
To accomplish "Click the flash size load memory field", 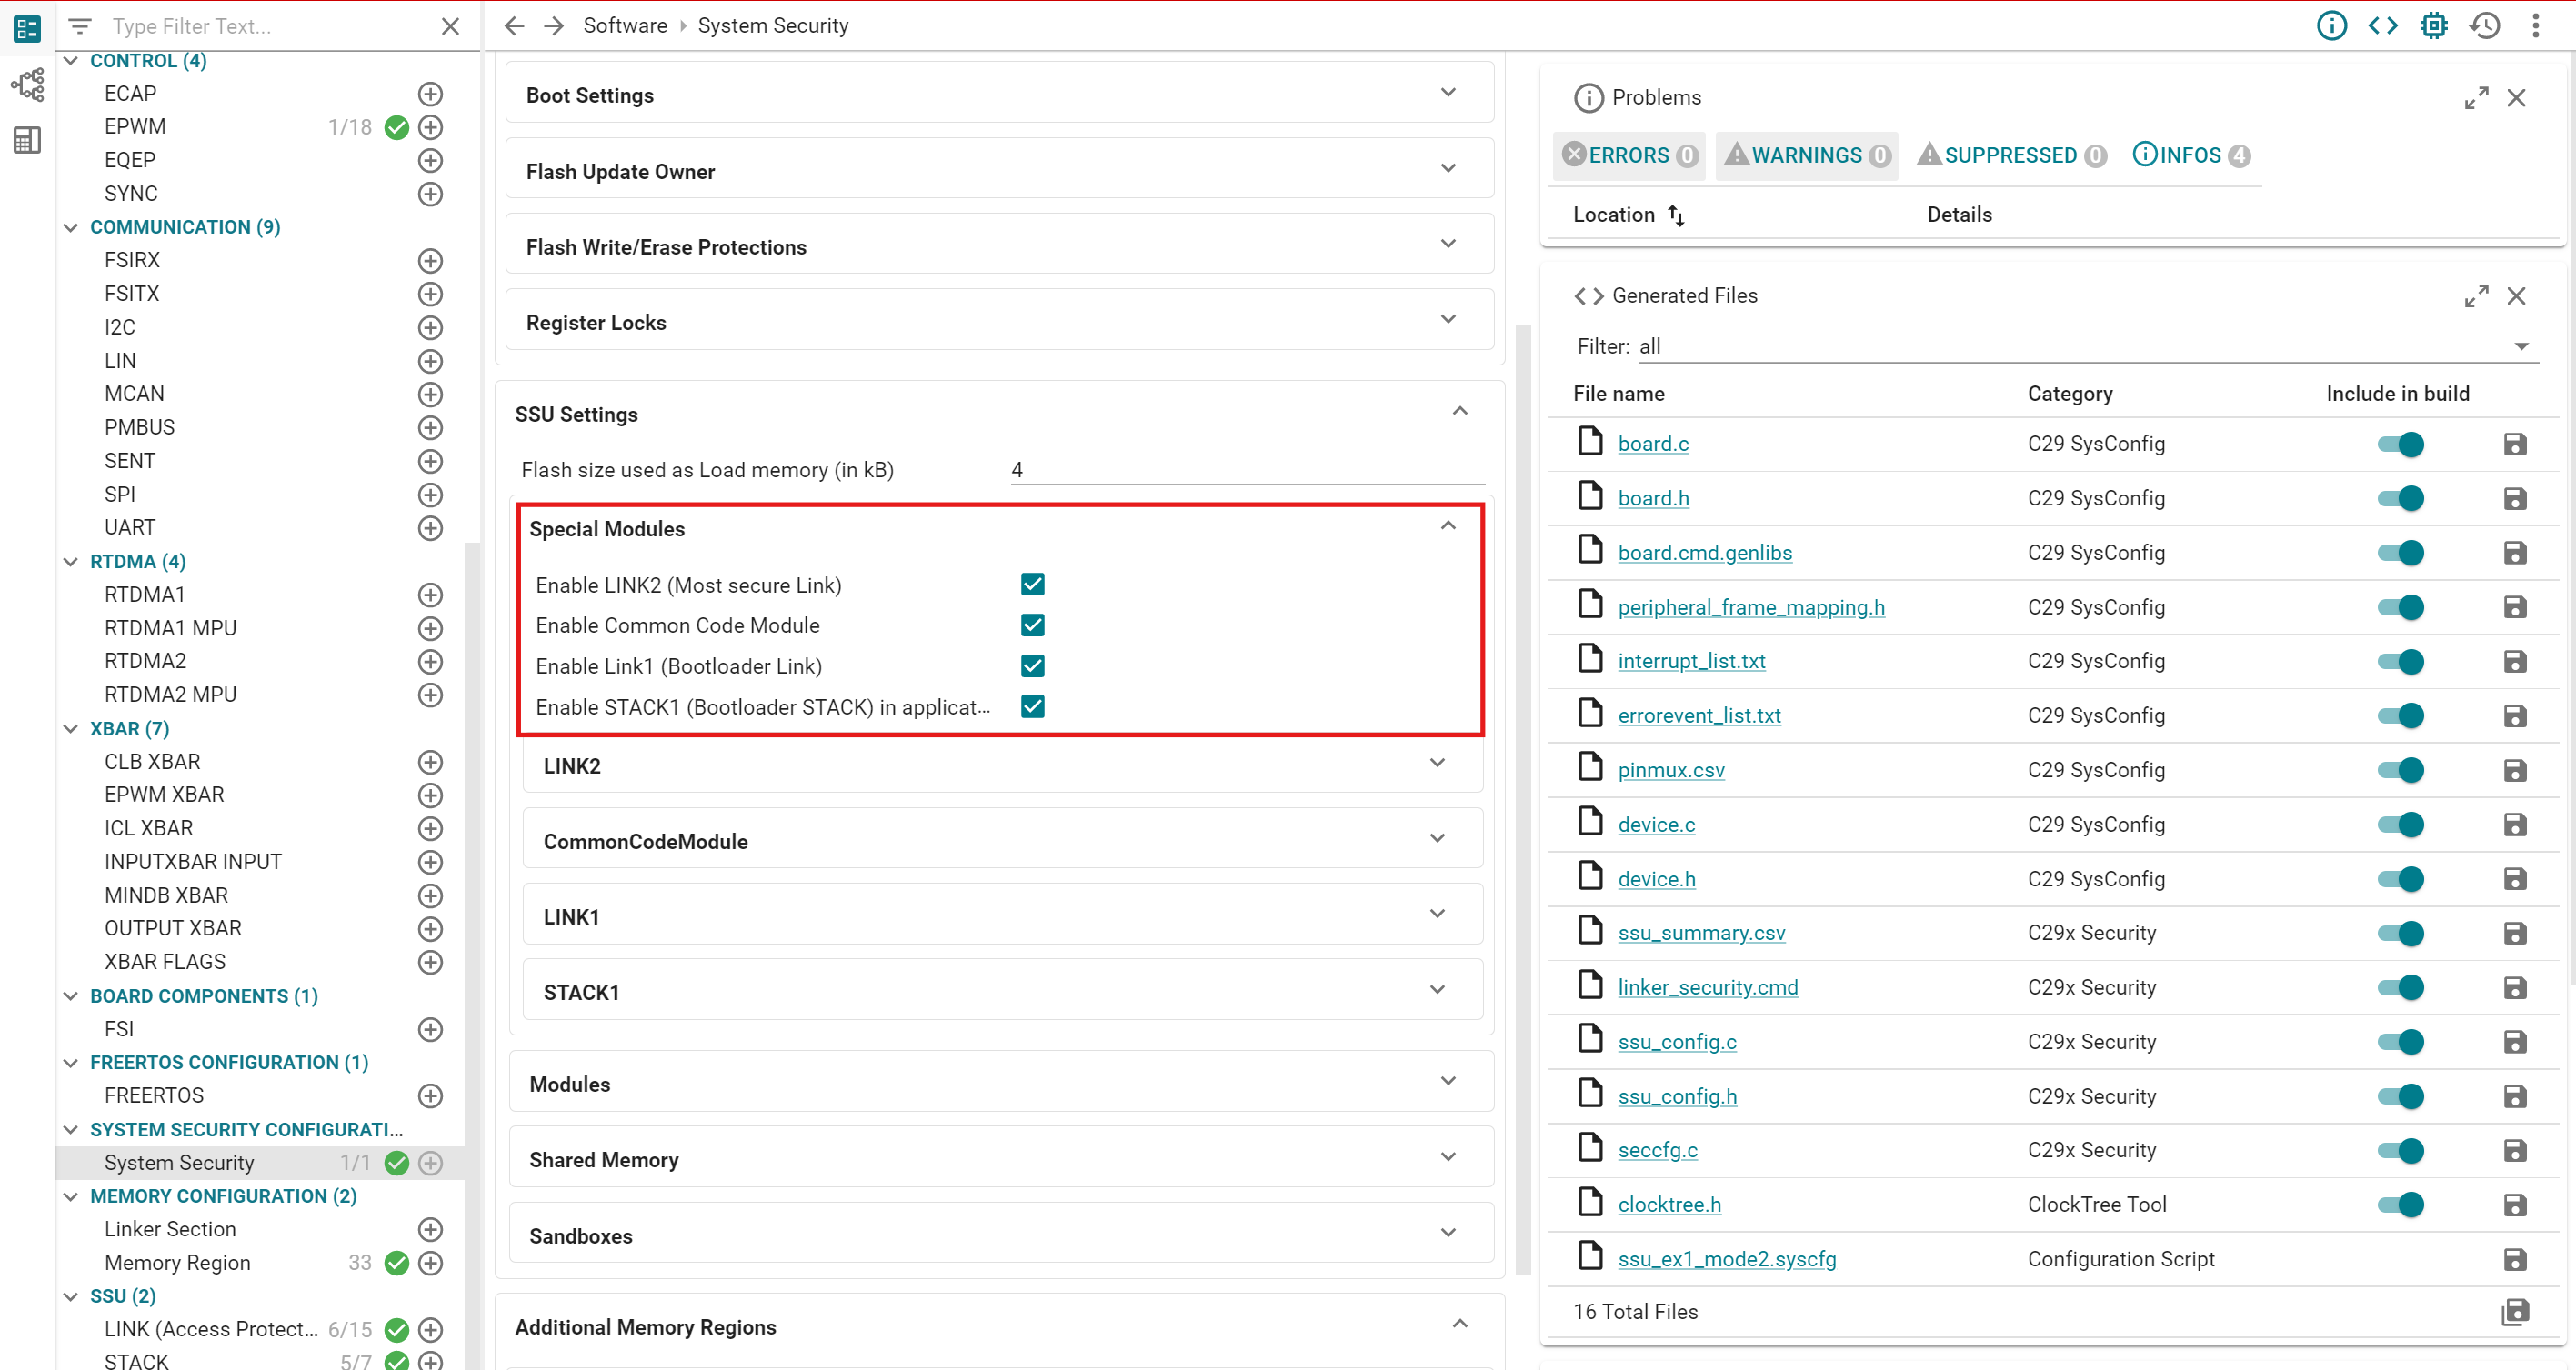I will tap(1245, 470).
